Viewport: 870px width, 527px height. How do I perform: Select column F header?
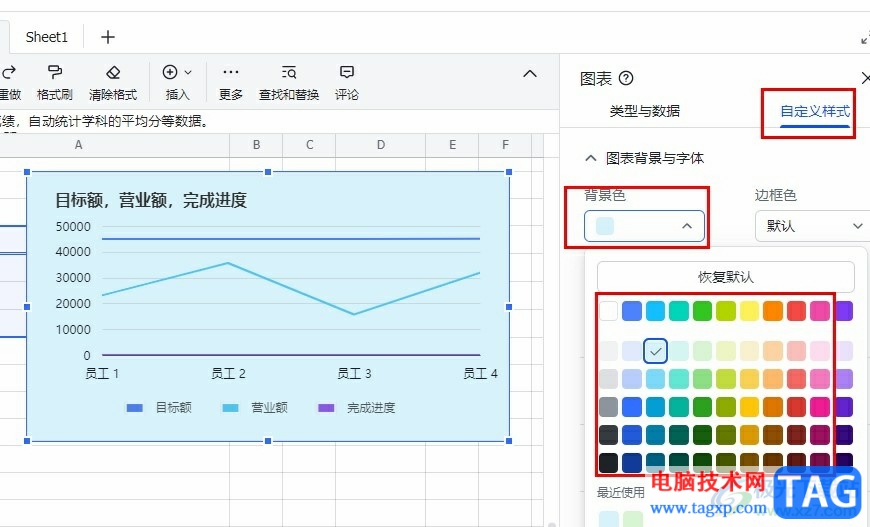click(505, 145)
